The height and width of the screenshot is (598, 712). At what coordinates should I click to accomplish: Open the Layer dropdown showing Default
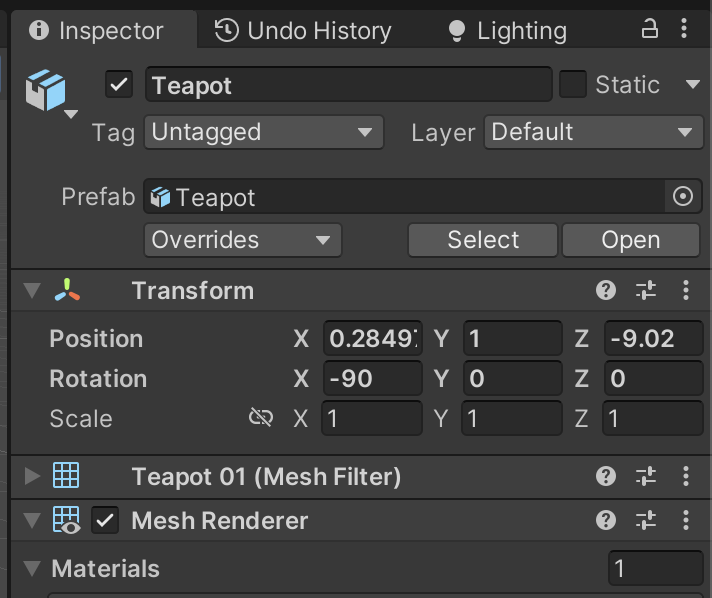pyautogui.click(x=593, y=132)
